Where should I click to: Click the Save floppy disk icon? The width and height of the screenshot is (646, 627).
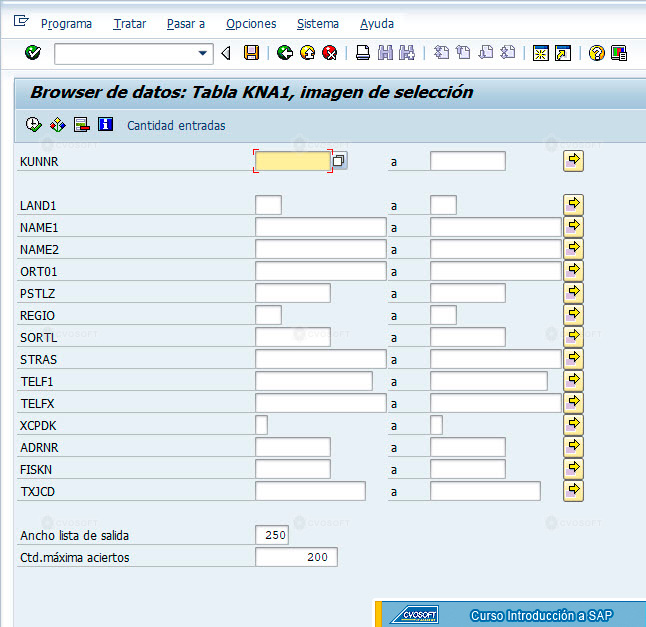tap(251, 53)
